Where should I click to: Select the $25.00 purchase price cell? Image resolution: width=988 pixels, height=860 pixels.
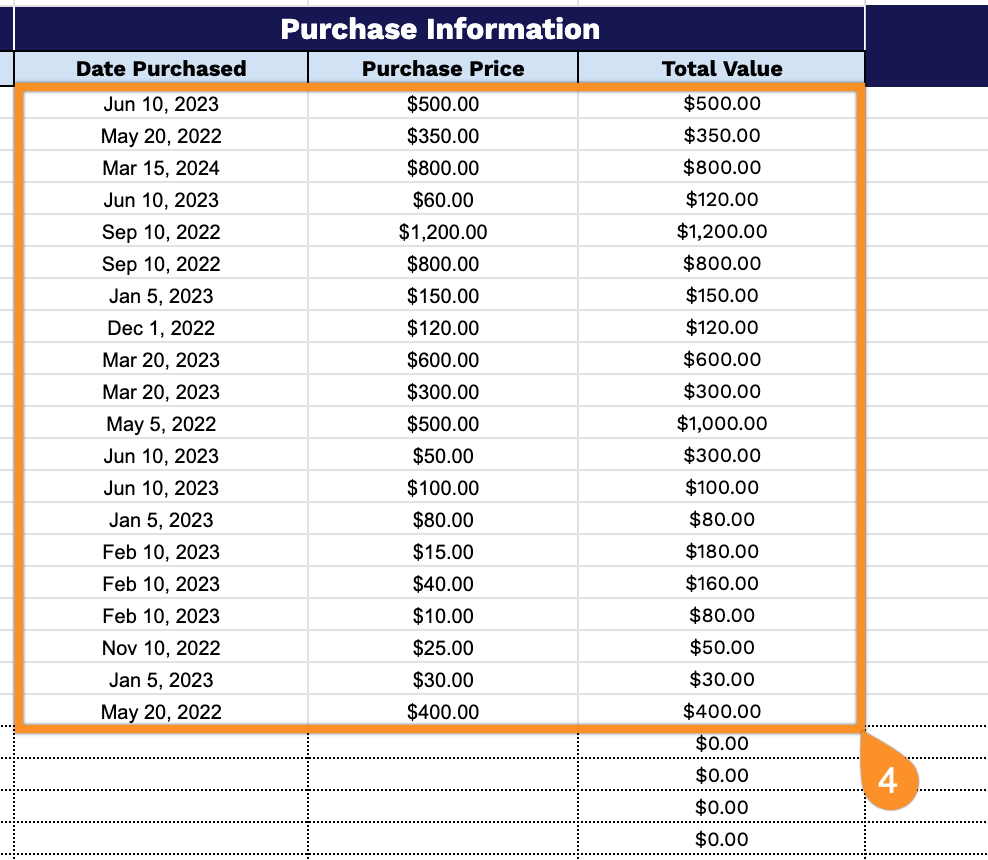443,648
